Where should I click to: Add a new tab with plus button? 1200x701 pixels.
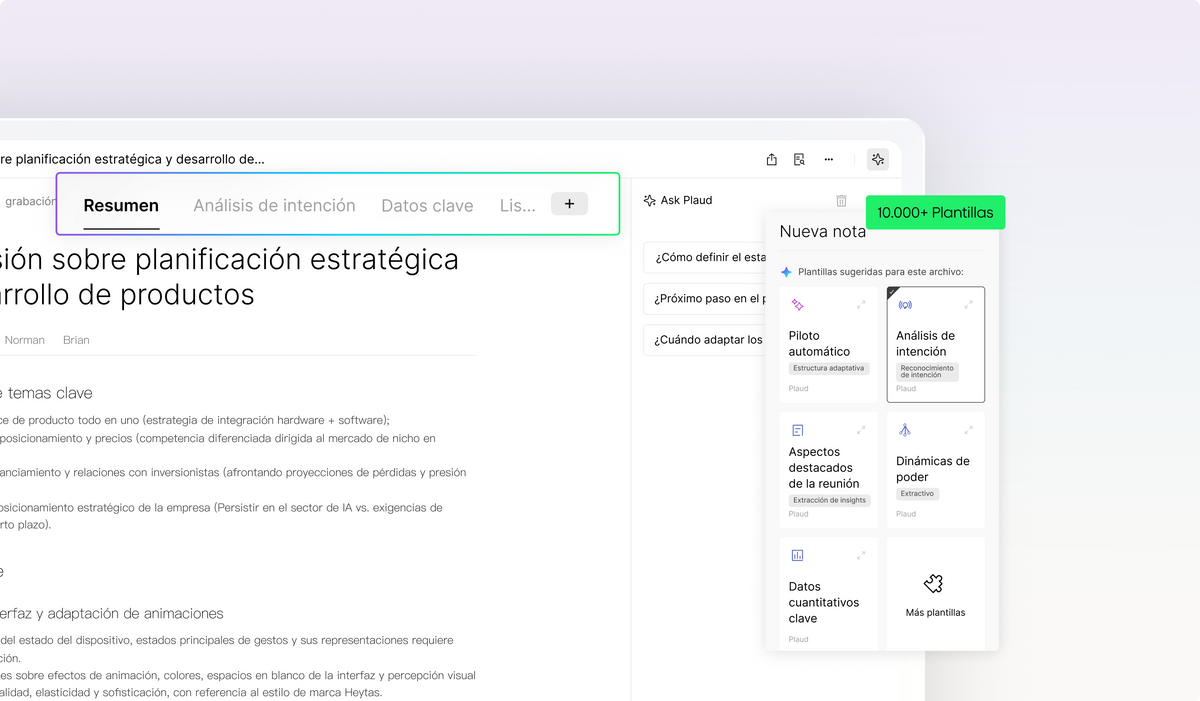[x=569, y=204]
